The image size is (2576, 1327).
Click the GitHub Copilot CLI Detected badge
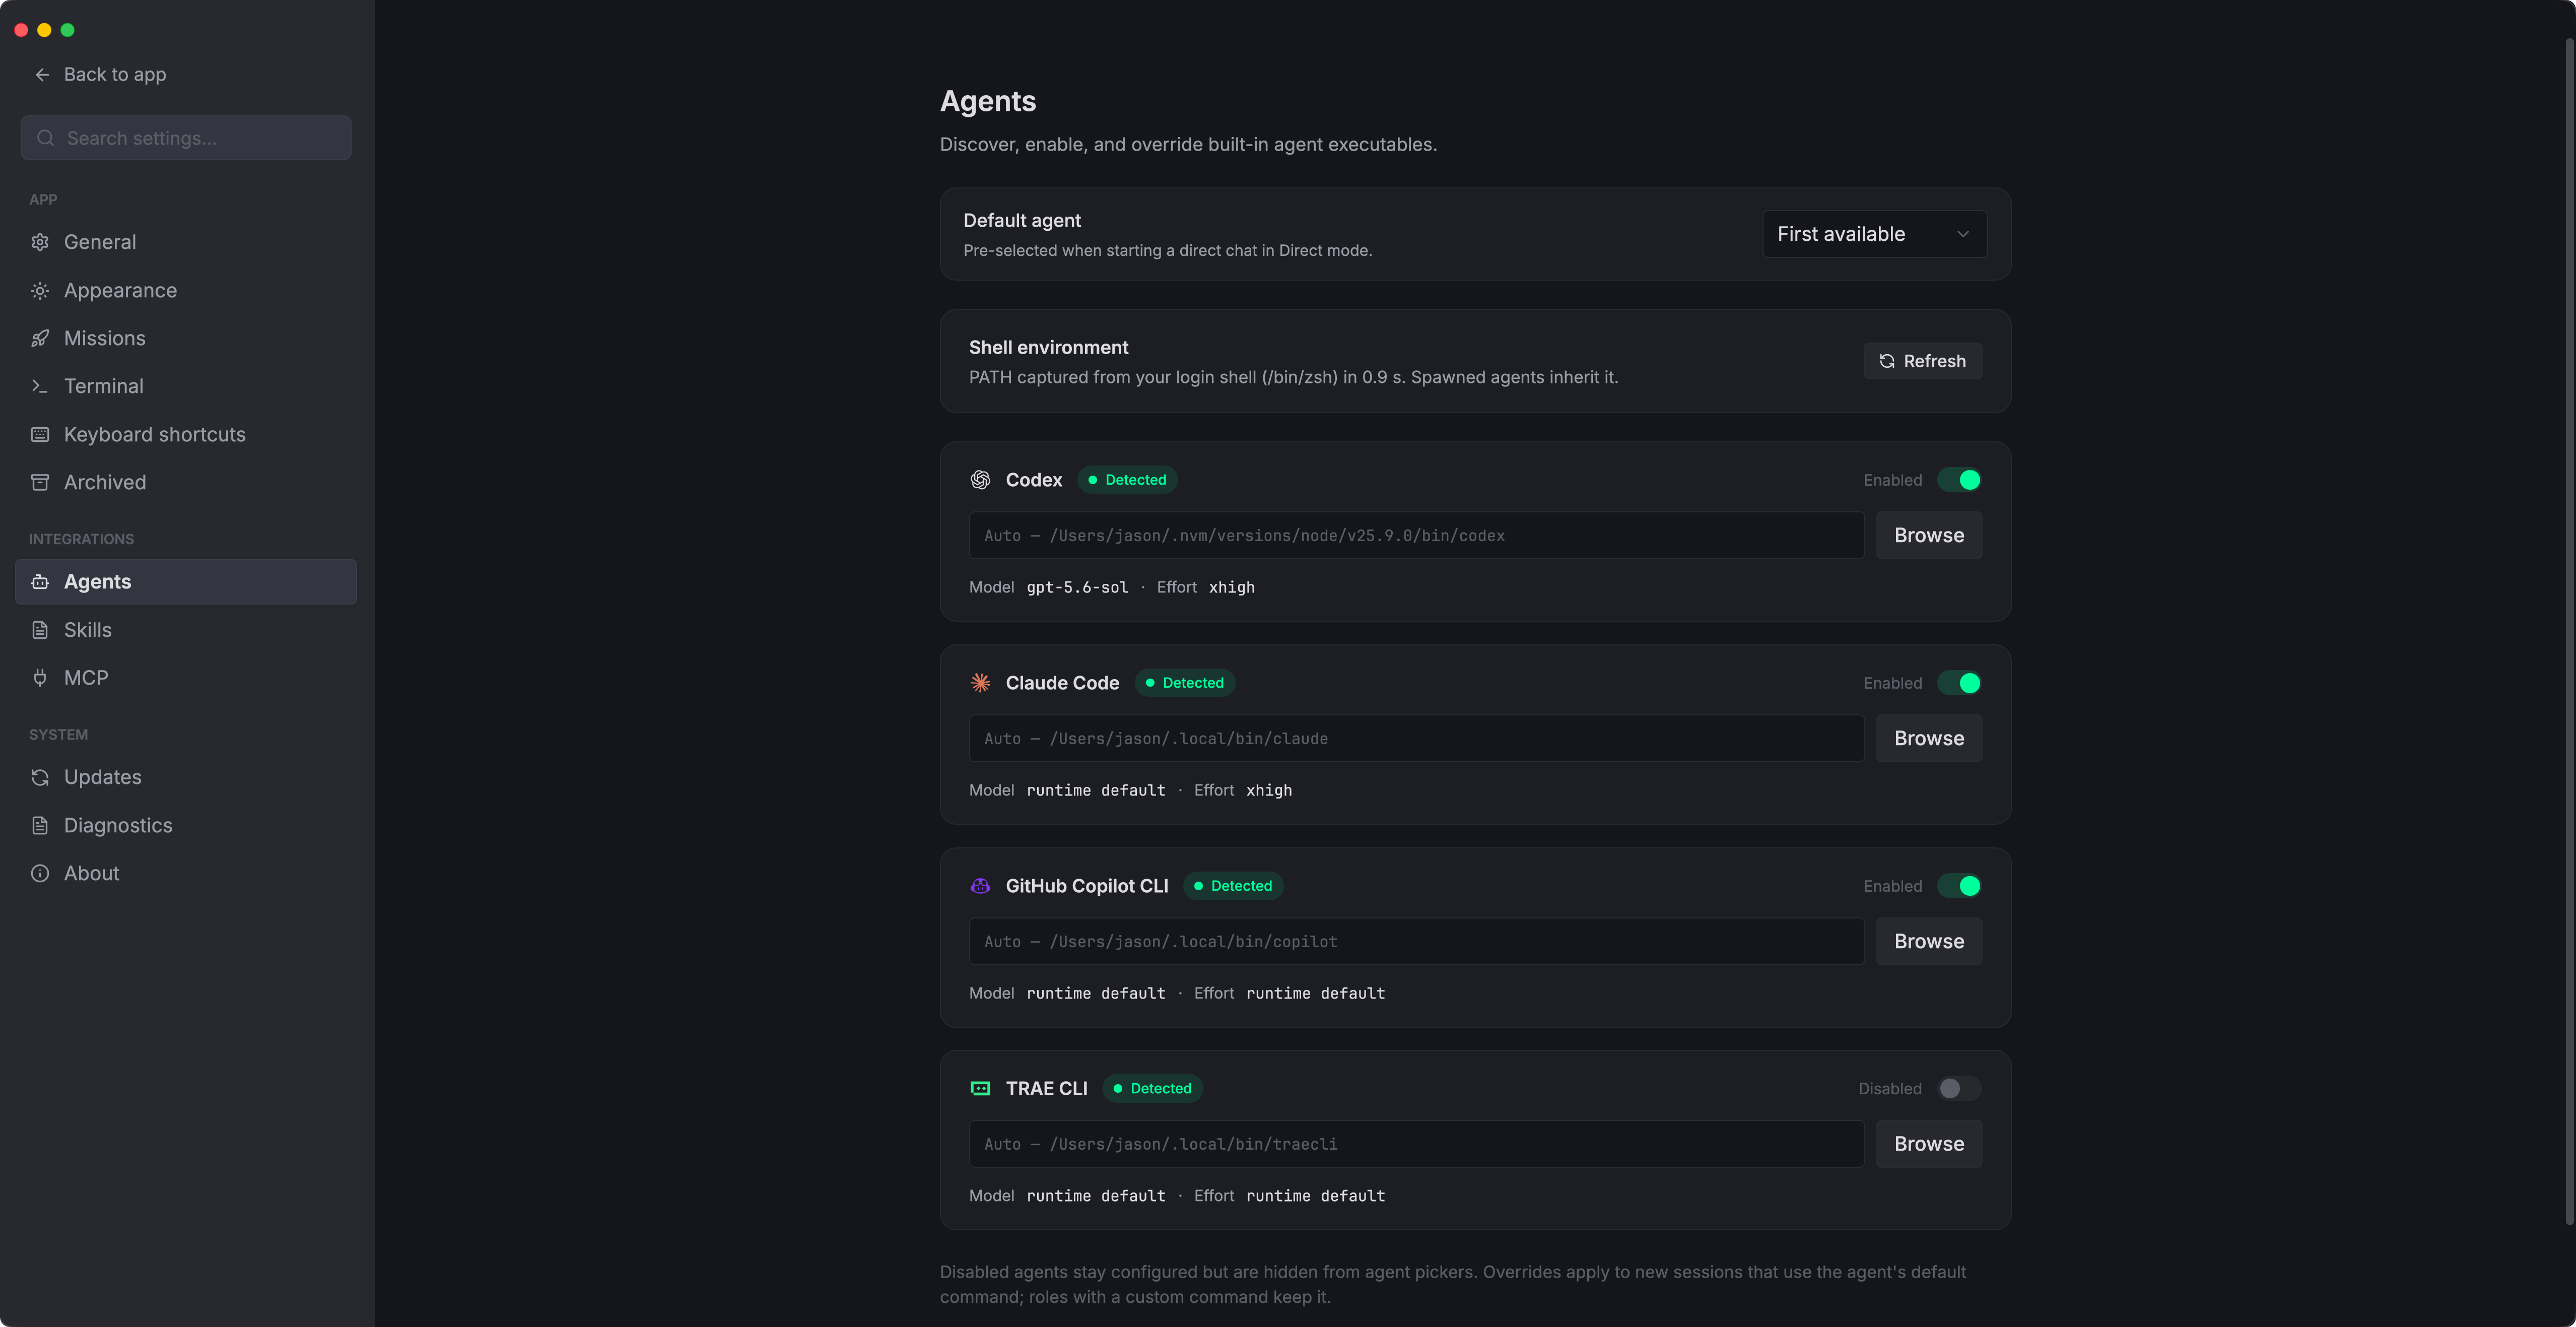[1233, 886]
